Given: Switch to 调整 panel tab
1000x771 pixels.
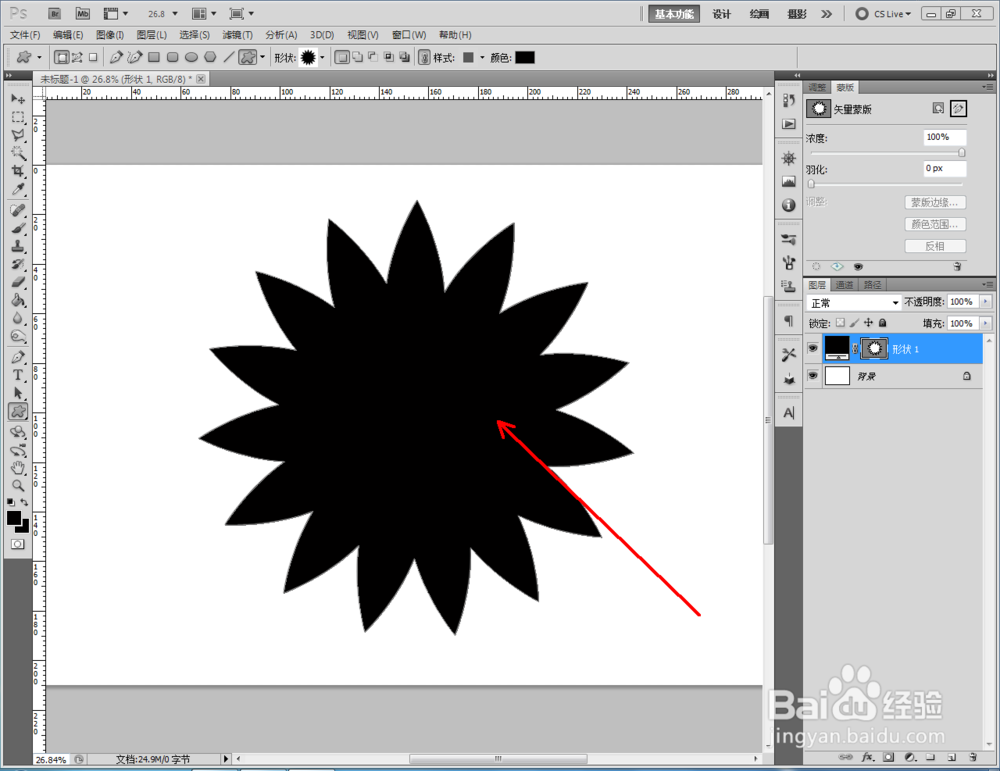Looking at the screenshot, I should [817, 87].
